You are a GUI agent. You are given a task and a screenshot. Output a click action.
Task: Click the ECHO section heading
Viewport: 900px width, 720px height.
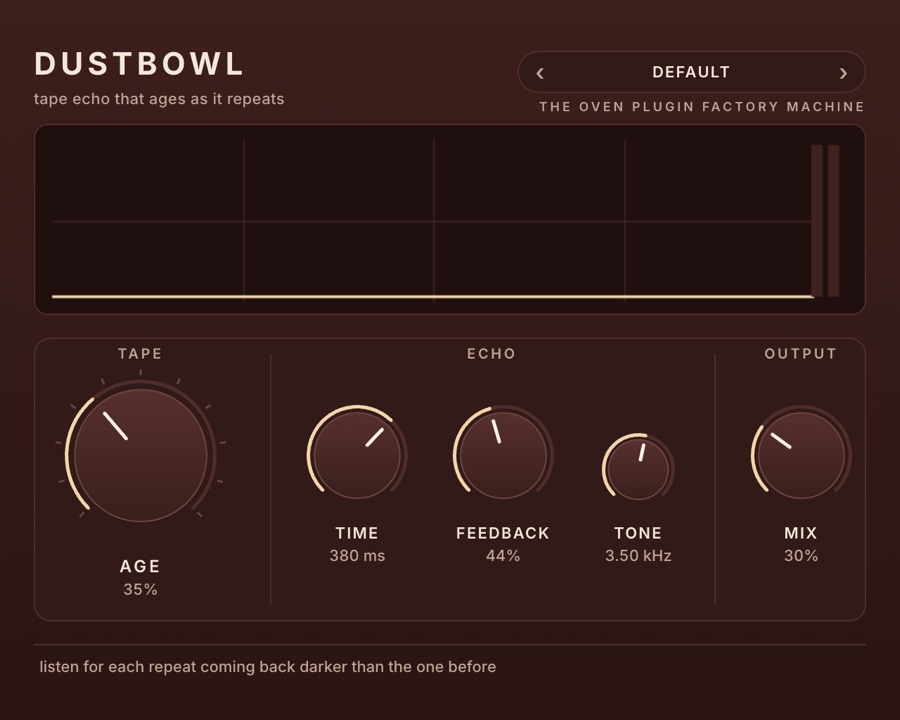(492, 354)
